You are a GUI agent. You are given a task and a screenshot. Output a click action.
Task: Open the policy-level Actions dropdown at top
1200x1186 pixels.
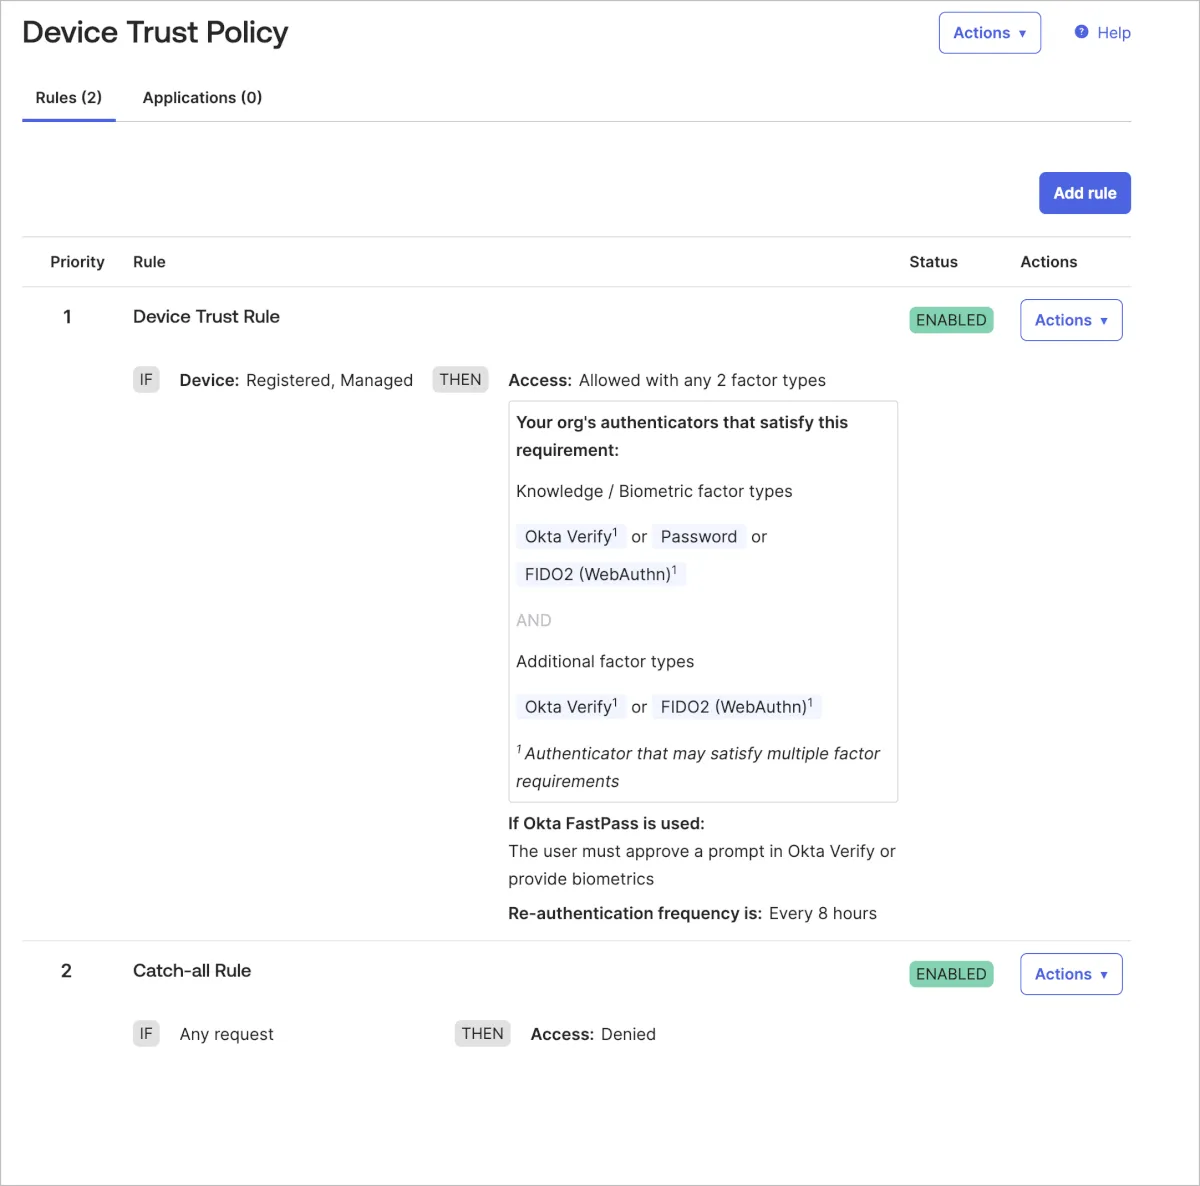(x=989, y=33)
